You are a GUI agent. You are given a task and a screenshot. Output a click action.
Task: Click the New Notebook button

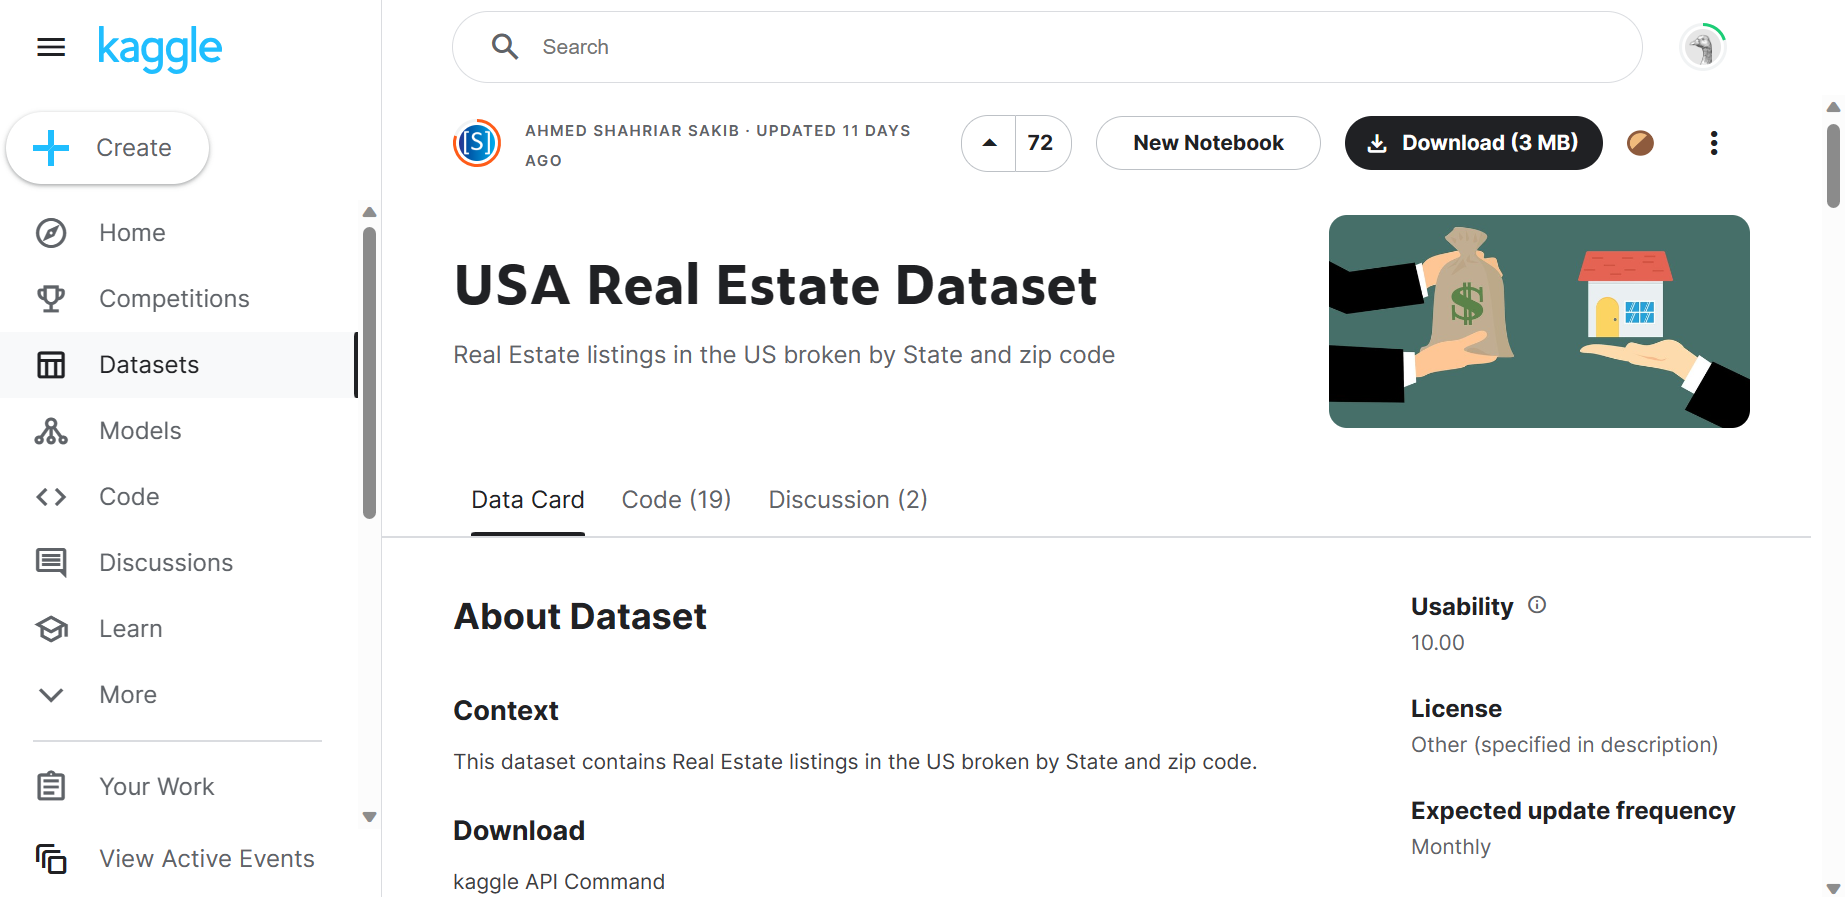tap(1208, 143)
